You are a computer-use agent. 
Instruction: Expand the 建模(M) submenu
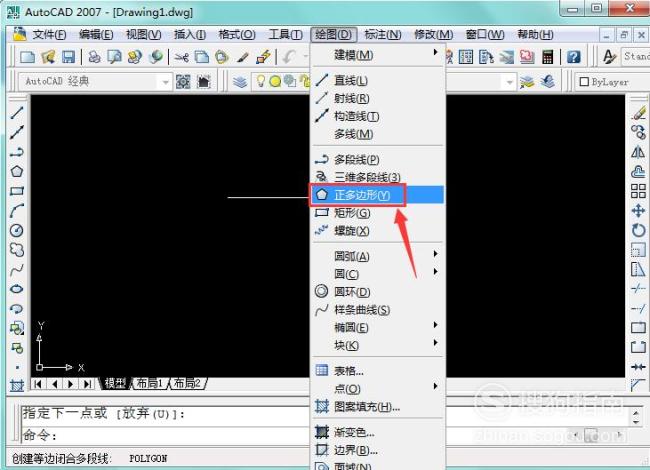click(x=378, y=54)
